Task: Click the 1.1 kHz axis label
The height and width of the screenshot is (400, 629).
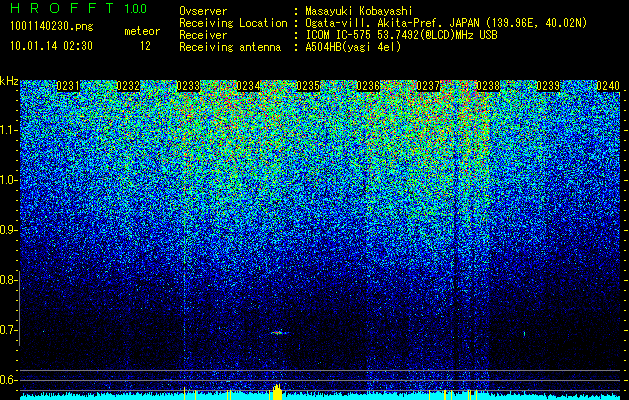Action: coord(9,130)
